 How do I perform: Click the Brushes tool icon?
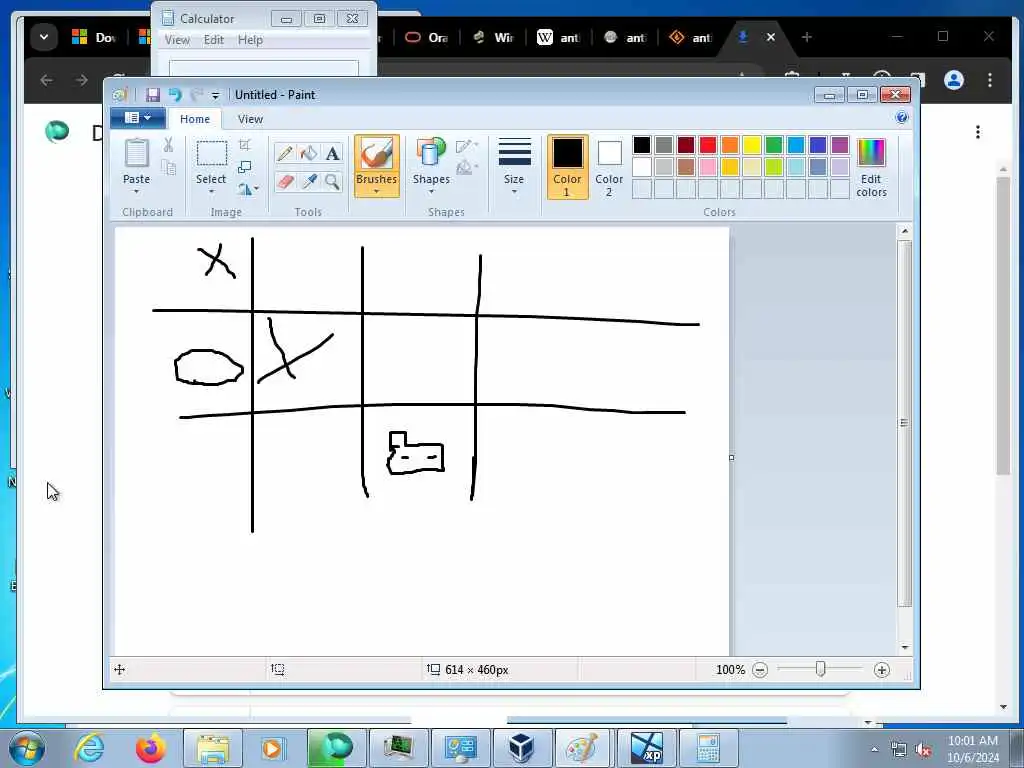[x=377, y=154]
